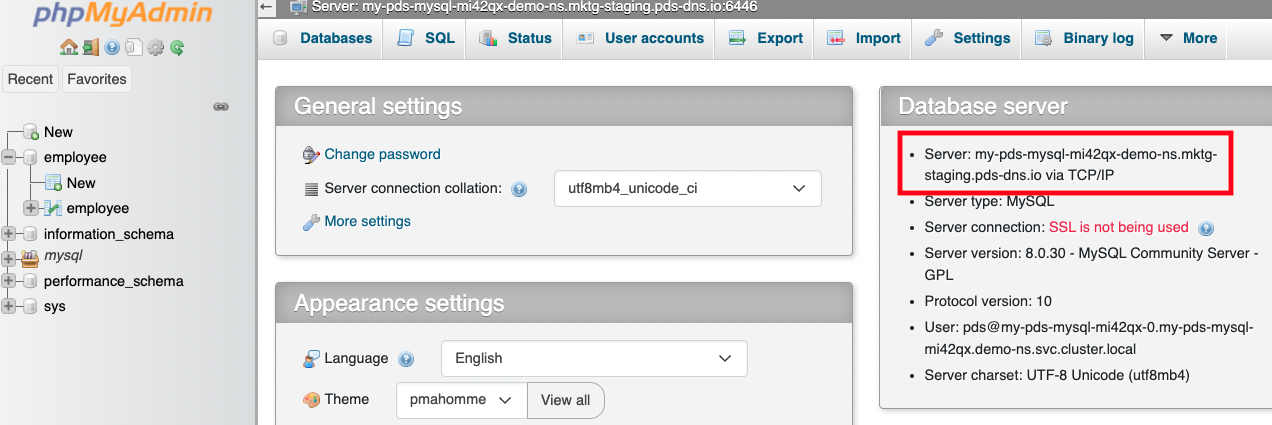Click 'Server charset: UTF-8 Unicode (utf8mb4)' text
This screenshot has width=1272, height=425.
1057,375
